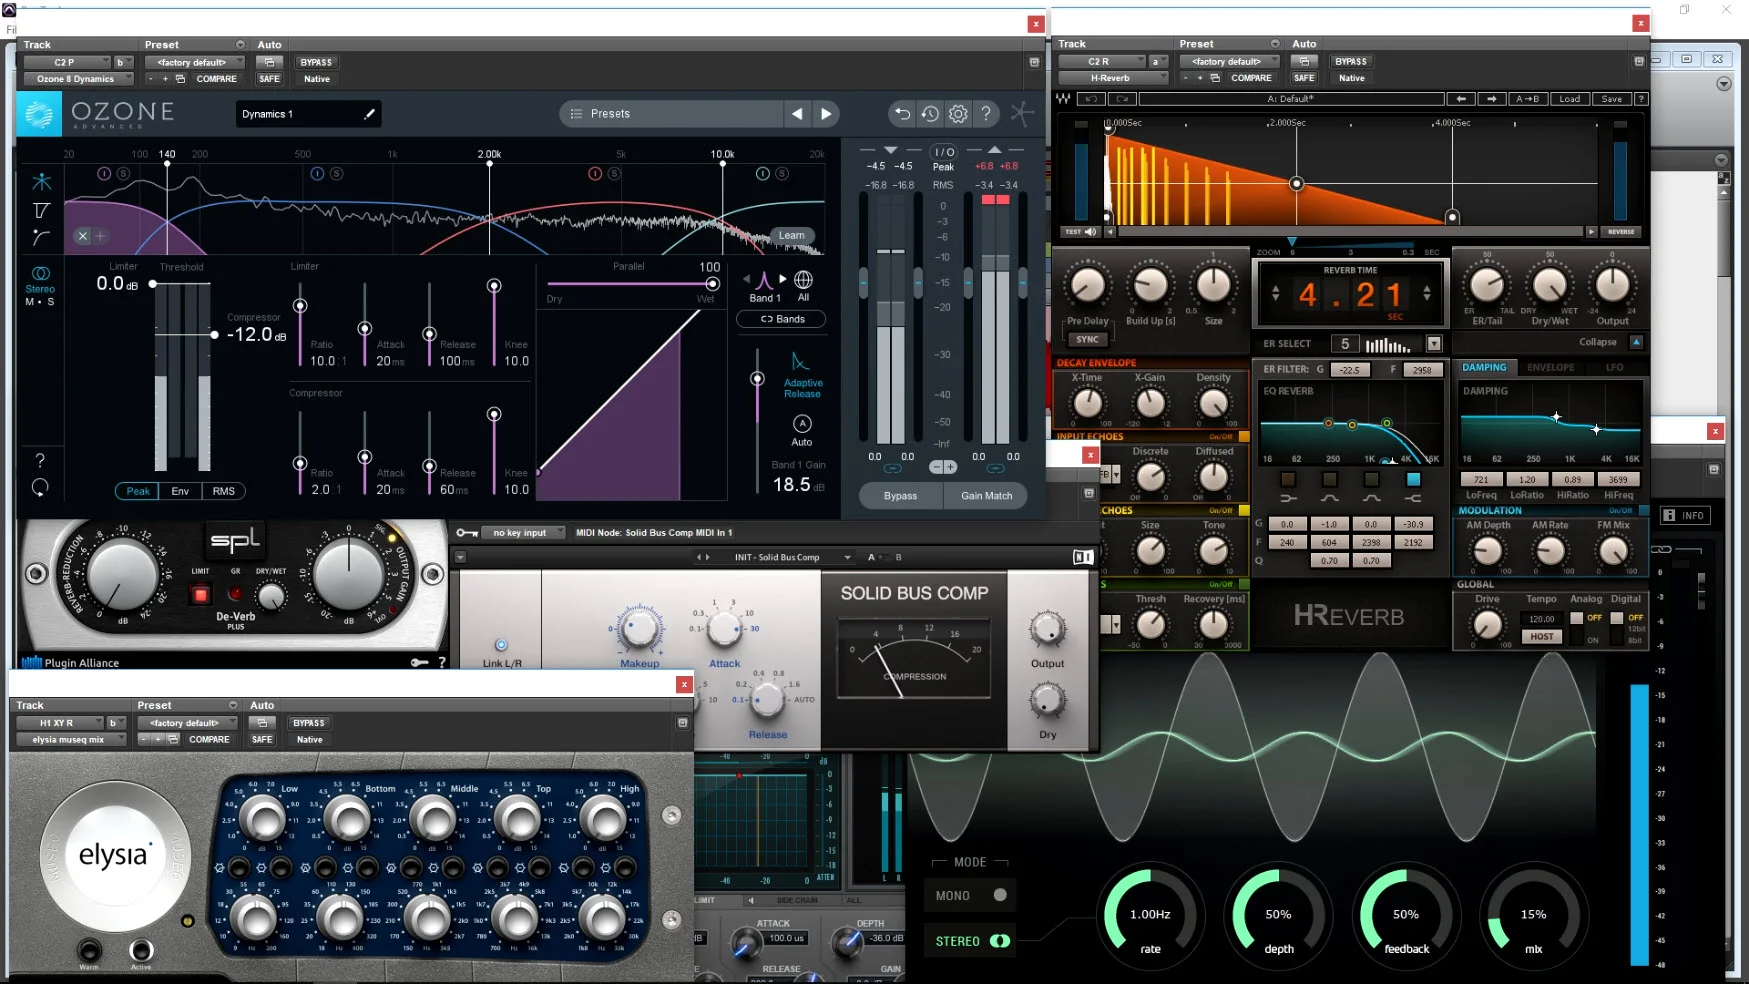This screenshot has width=1749, height=984.
Task: Click TEST speaker button in H-Reverb
Action: click(x=1081, y=232)
